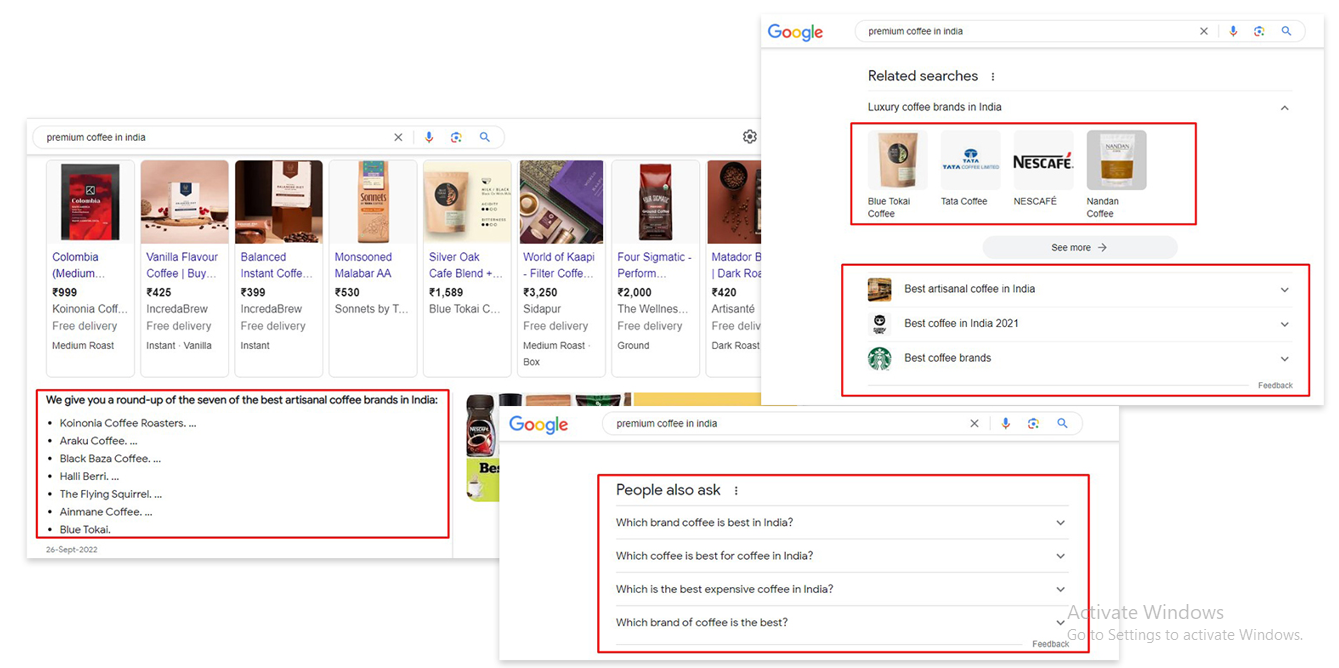Open Vanilla Flavour Coffee product link
Viewport: 1339px width, 668px height.
click(182, 265)
